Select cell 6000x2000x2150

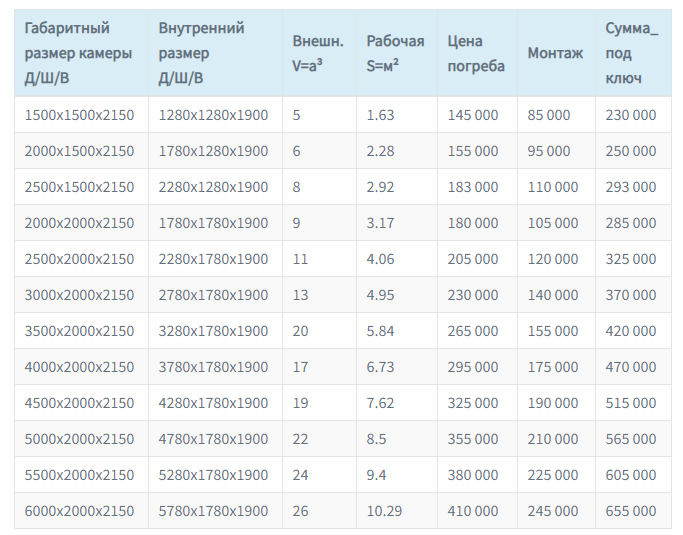click(x=79, y=511)
